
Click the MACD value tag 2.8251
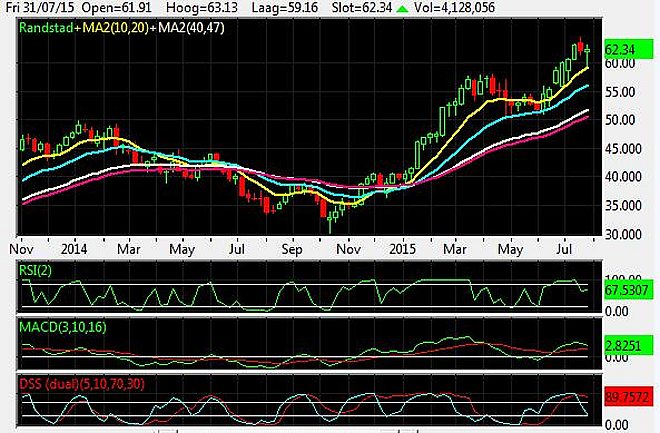coord(624,343)
